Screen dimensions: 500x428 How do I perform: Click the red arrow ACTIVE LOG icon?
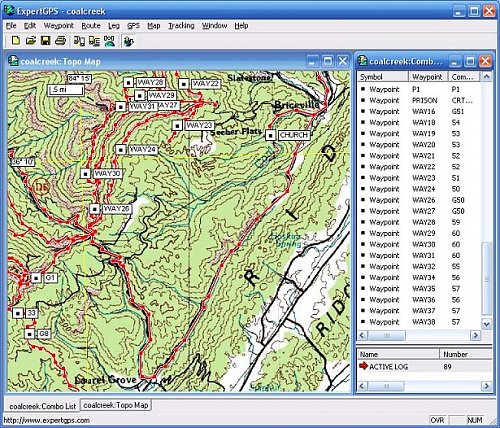pyautogui.click(x=363, y=366)
